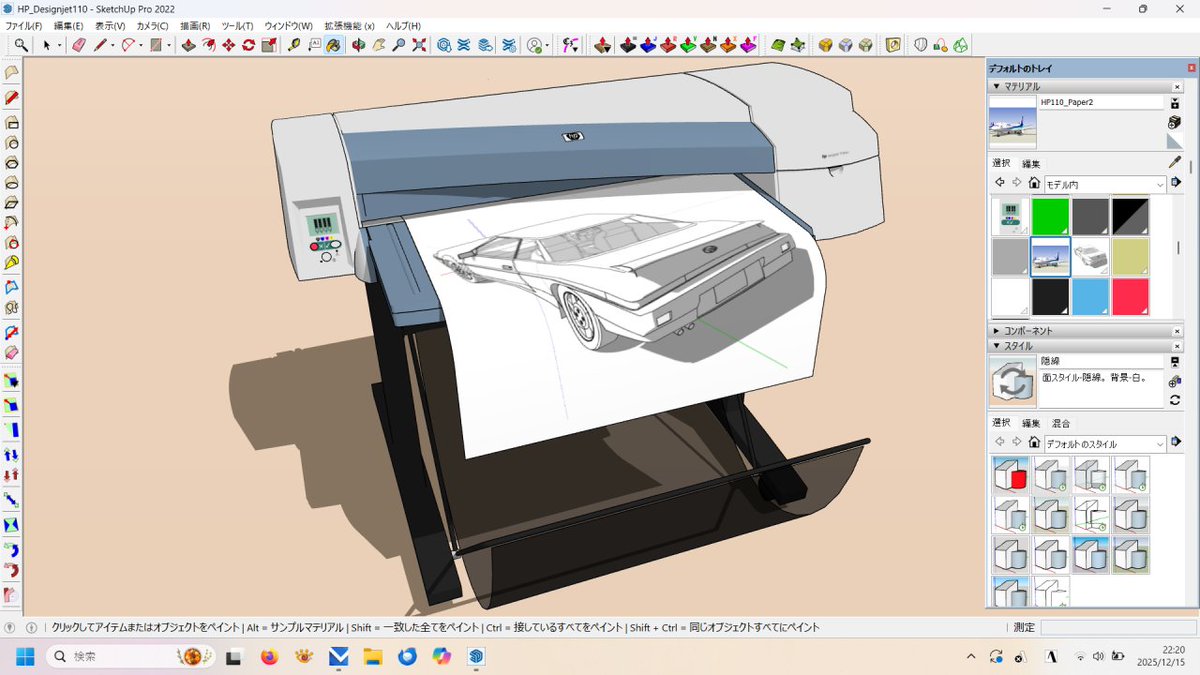Open the Line tool dropdown arrow

(113, 45)
